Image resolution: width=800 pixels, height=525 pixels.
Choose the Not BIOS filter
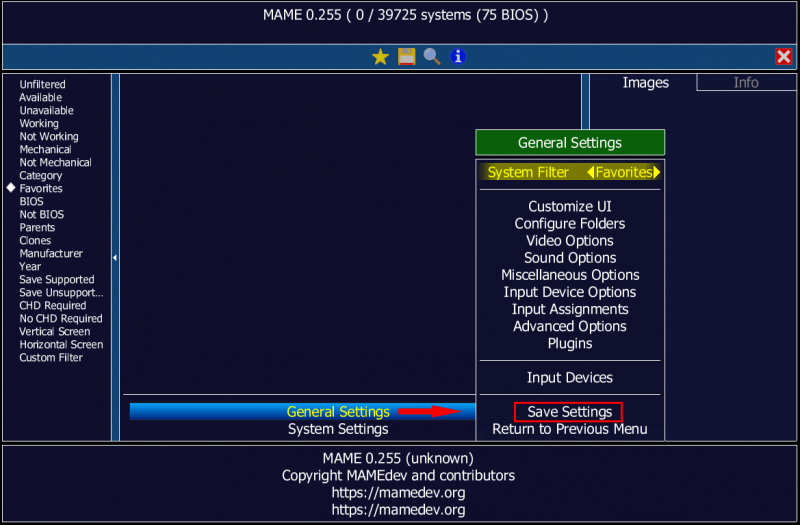pos(42,214)
